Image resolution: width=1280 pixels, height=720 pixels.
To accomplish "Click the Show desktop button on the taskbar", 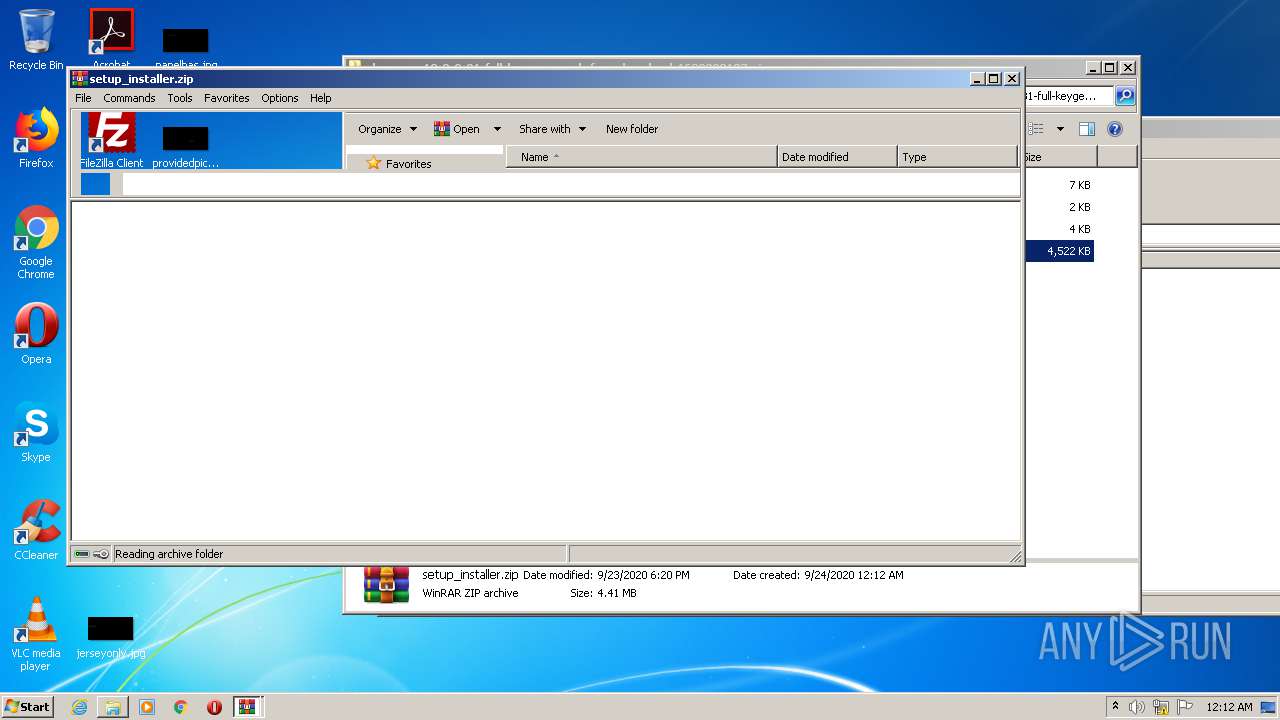I will [x=1269, y=707].
